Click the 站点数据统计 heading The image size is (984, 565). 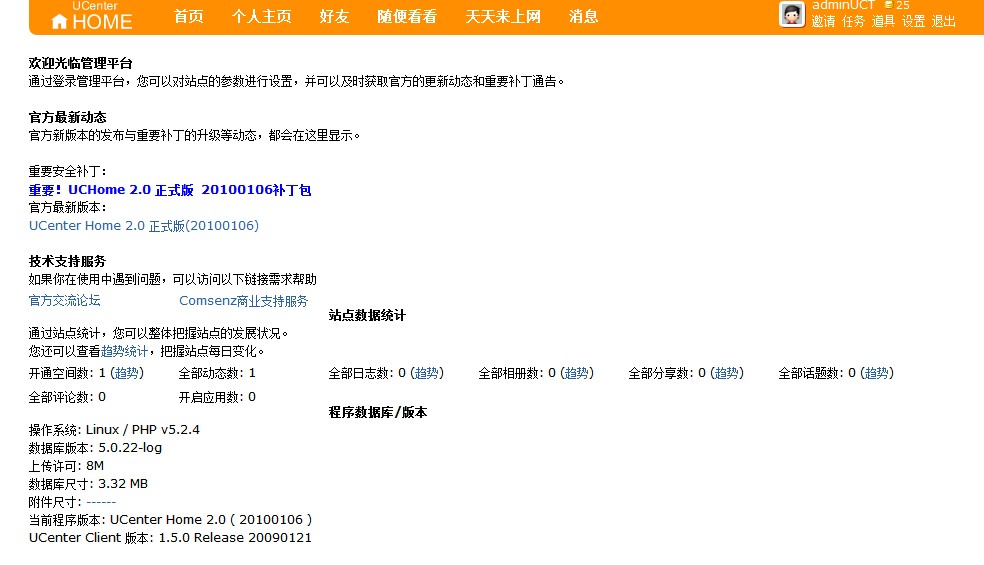coord(367,316)
